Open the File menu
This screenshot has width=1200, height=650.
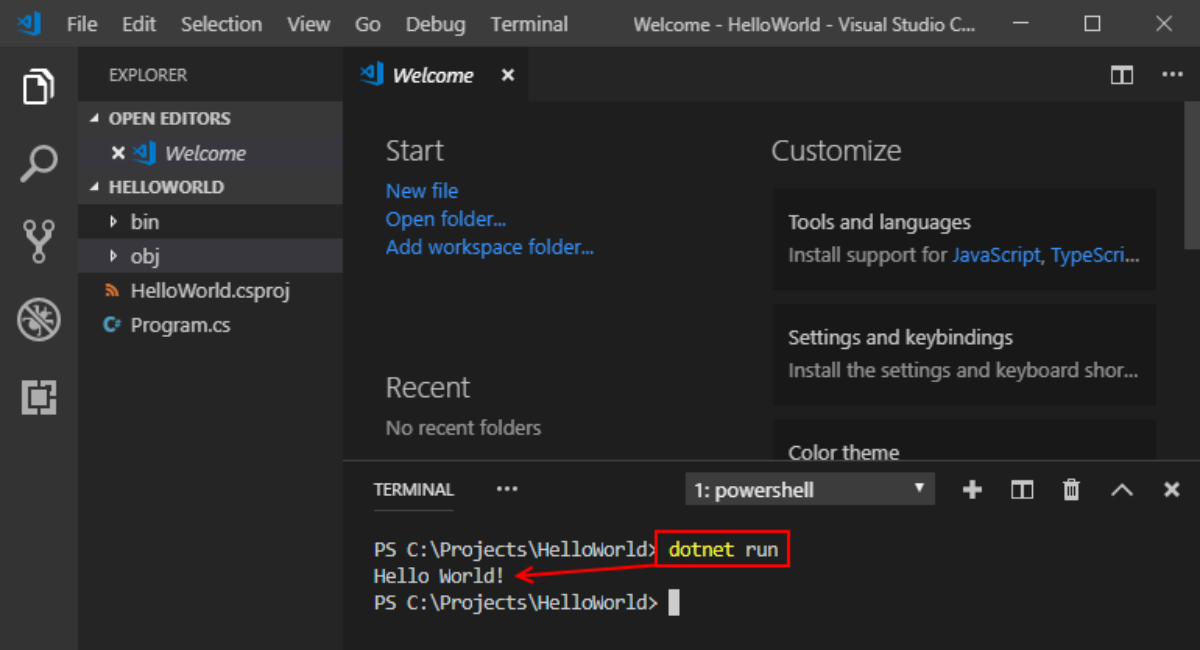[82, 24]
